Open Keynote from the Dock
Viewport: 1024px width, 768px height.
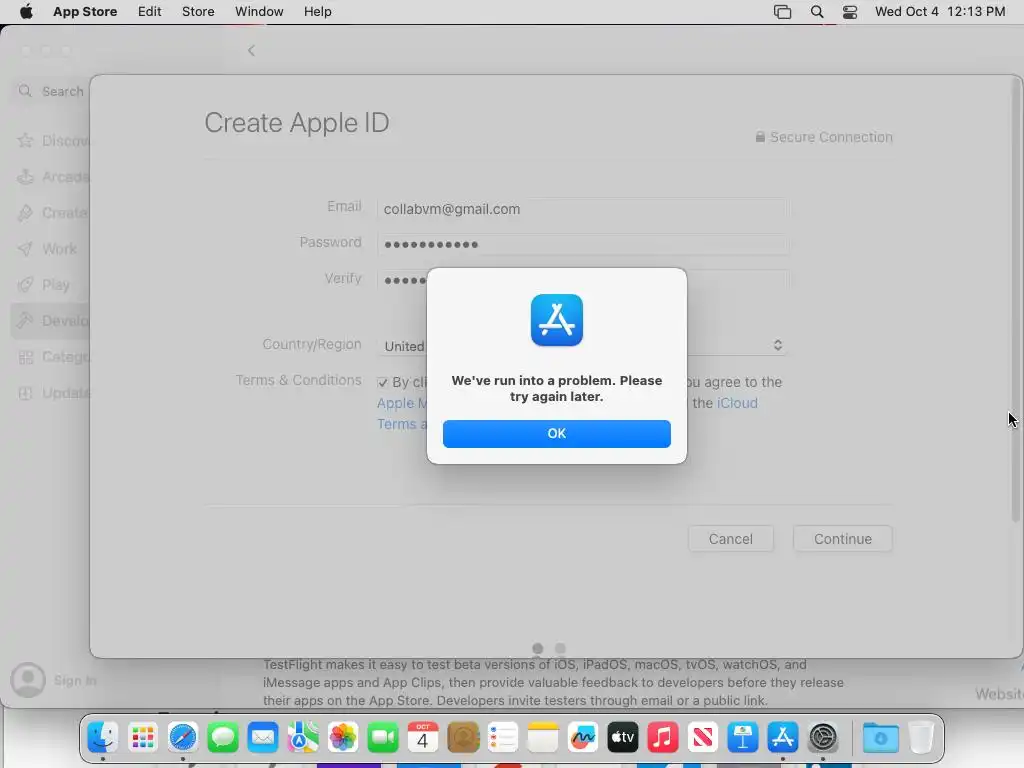coord(743,738)
